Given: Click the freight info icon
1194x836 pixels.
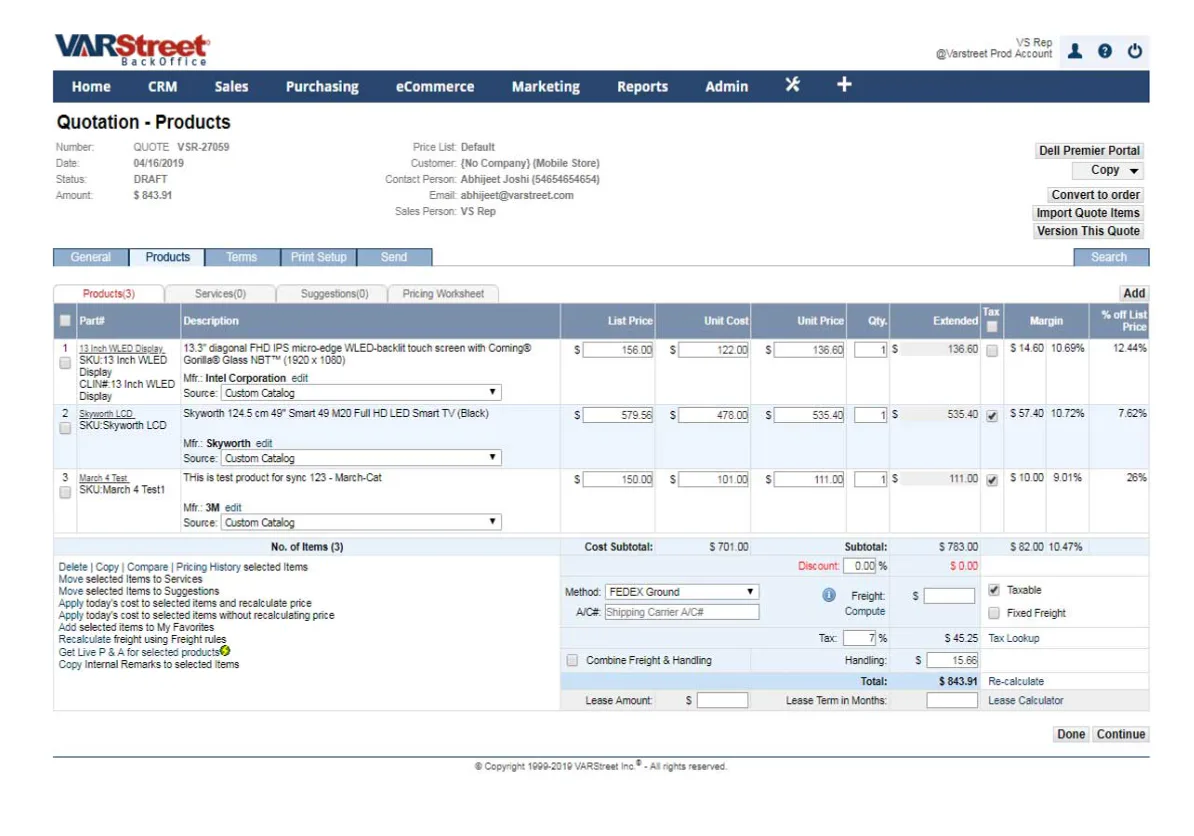Looking at the screenshot, I should (x=828, y=595).
